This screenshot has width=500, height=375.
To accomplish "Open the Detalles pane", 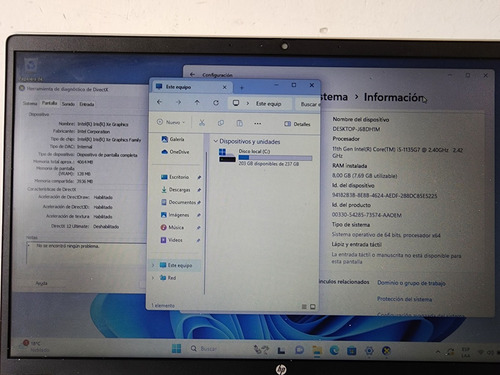I will [x=297, y=124].
